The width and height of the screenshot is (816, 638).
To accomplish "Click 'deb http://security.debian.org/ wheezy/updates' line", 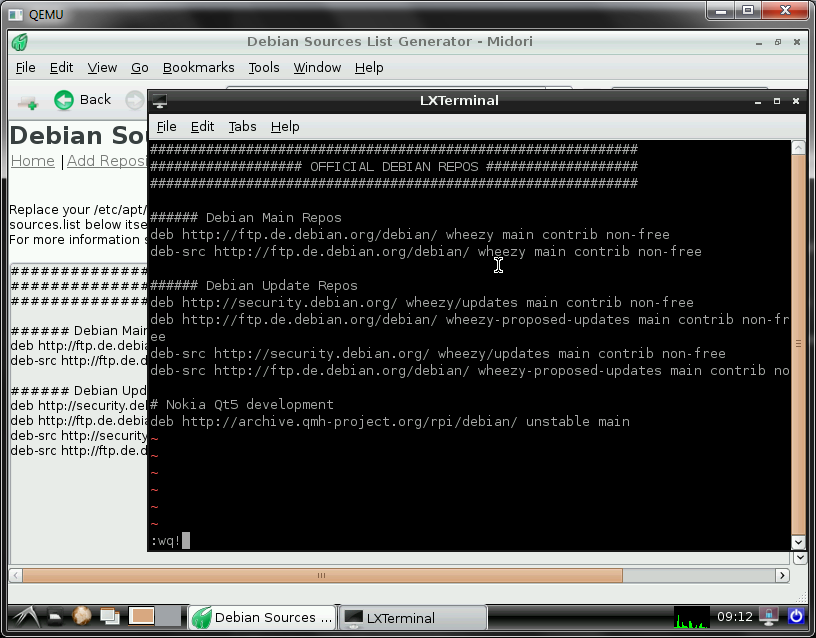I will [422, 302].
